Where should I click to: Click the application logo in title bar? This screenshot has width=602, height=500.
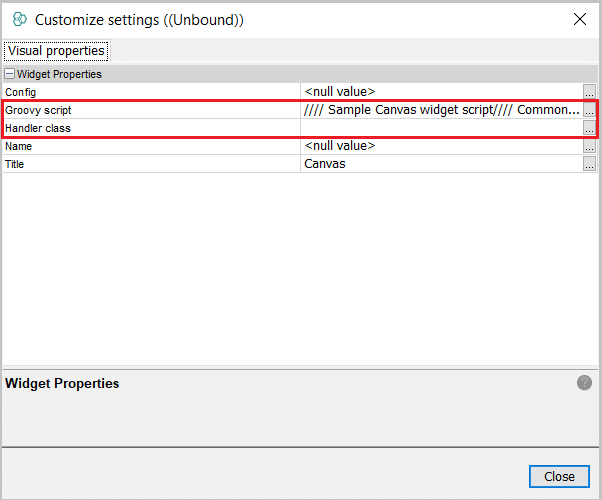click(19, 19)
